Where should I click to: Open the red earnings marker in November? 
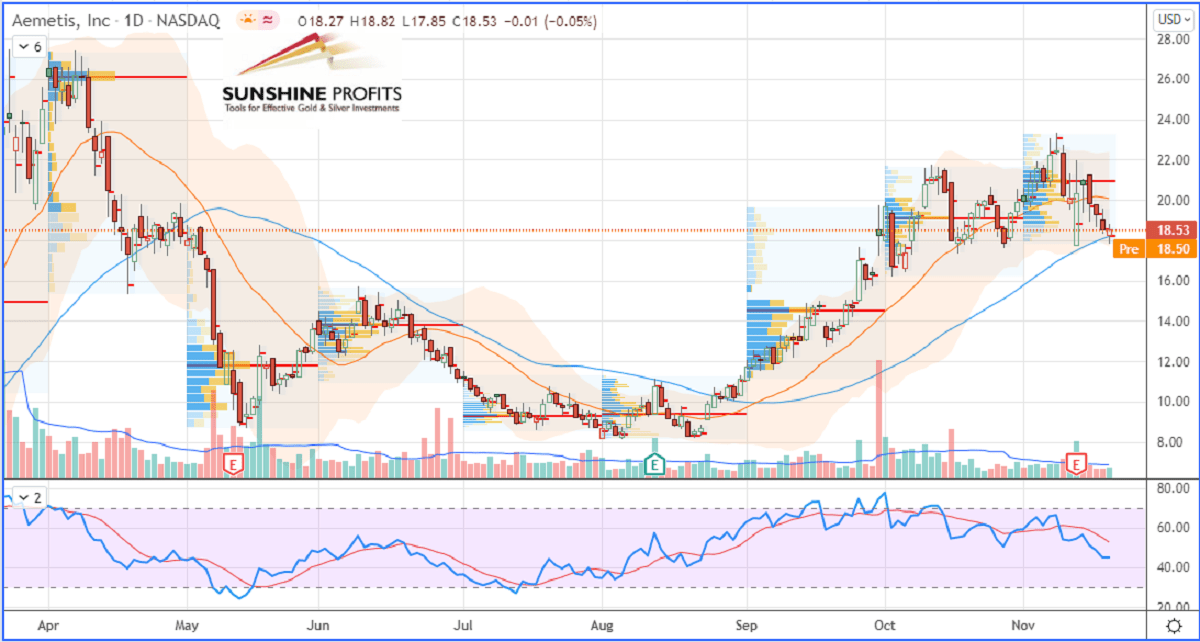pyautogui.click(x=1078, y=464)
